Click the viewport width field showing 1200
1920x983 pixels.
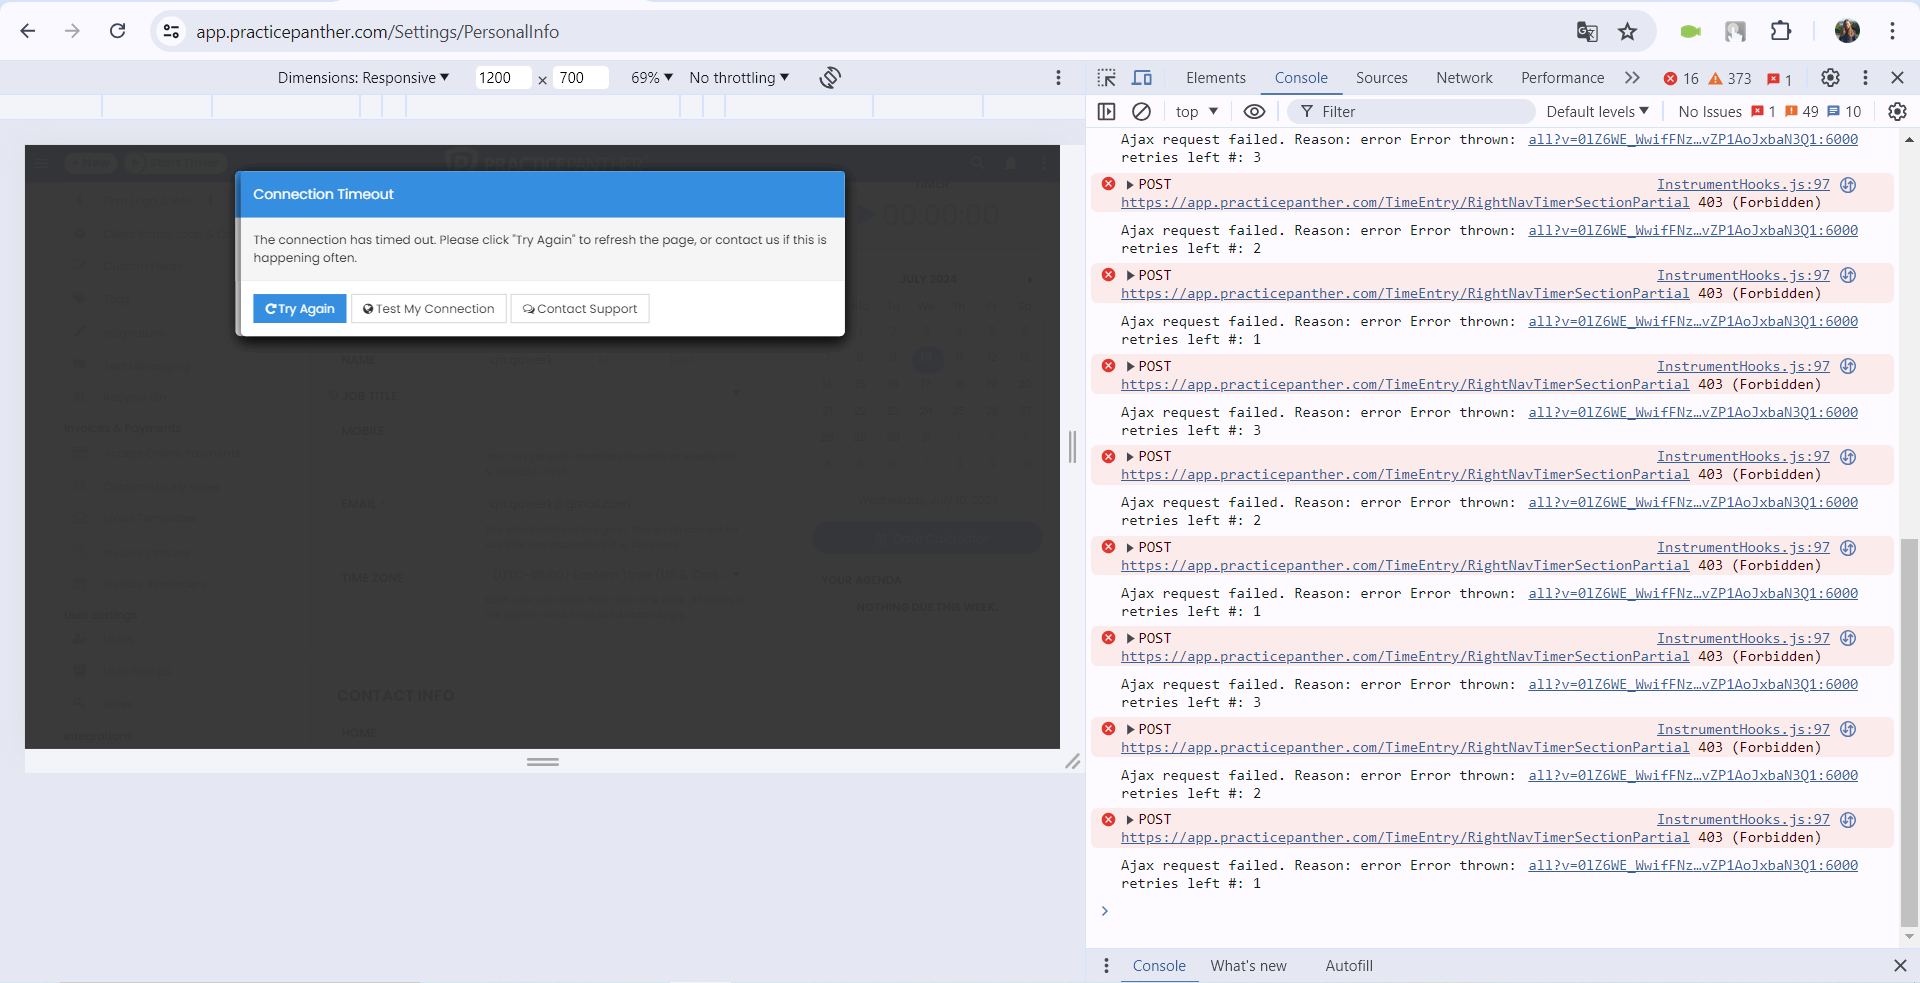pos(503,78)
